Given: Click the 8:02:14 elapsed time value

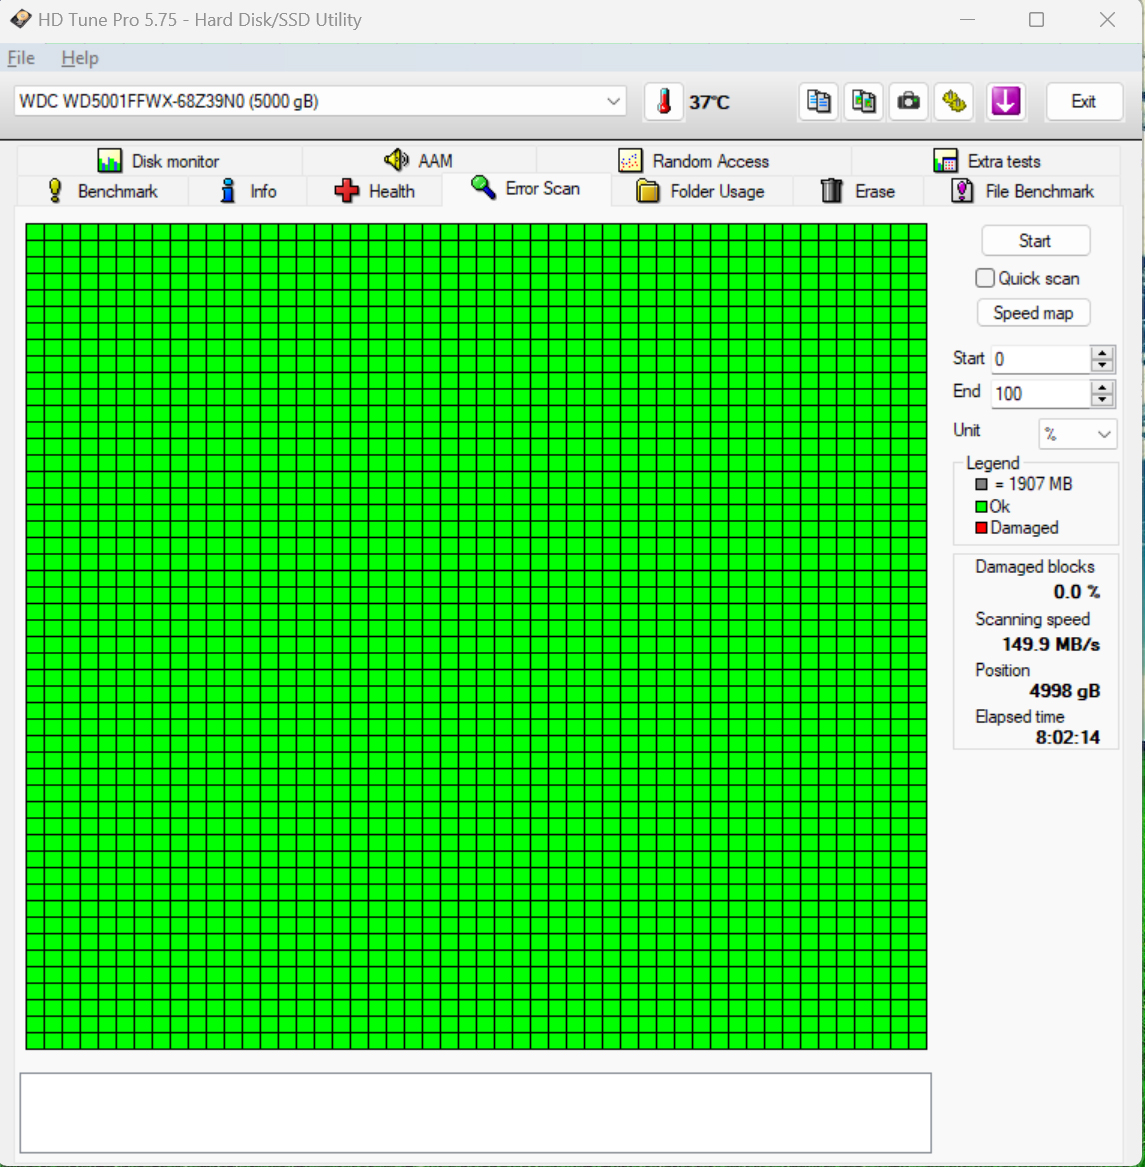Looking at the screenshot, I should pyautogui.click(x=1068, y=737).
